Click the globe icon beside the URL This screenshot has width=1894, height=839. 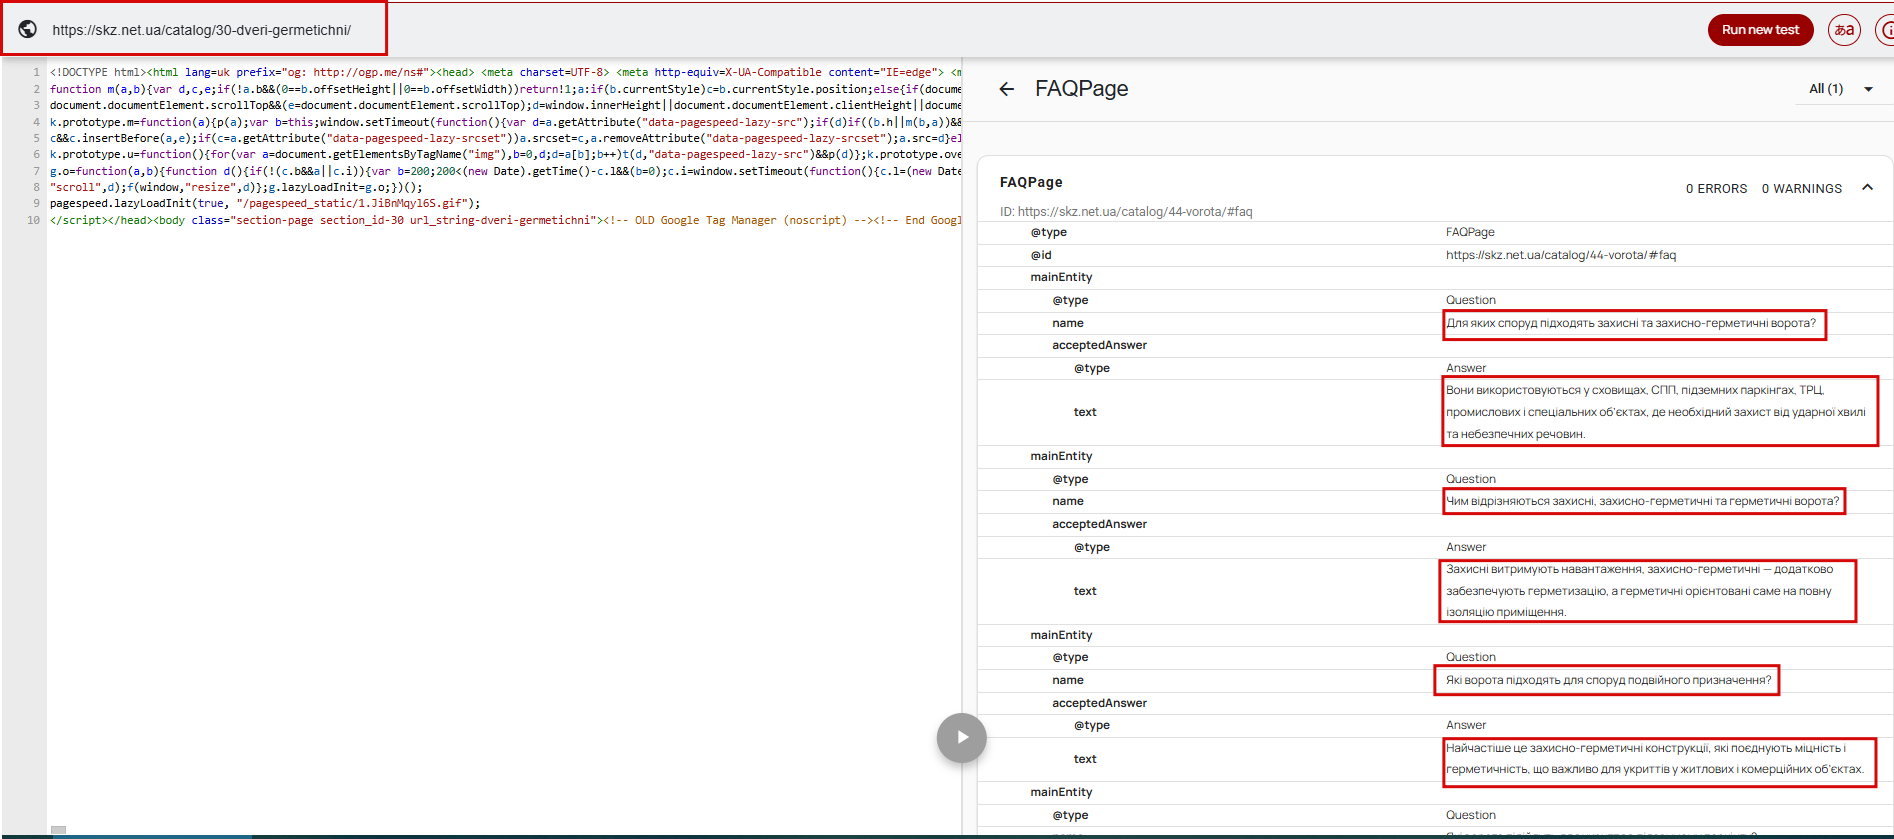(x=28, y=29)
